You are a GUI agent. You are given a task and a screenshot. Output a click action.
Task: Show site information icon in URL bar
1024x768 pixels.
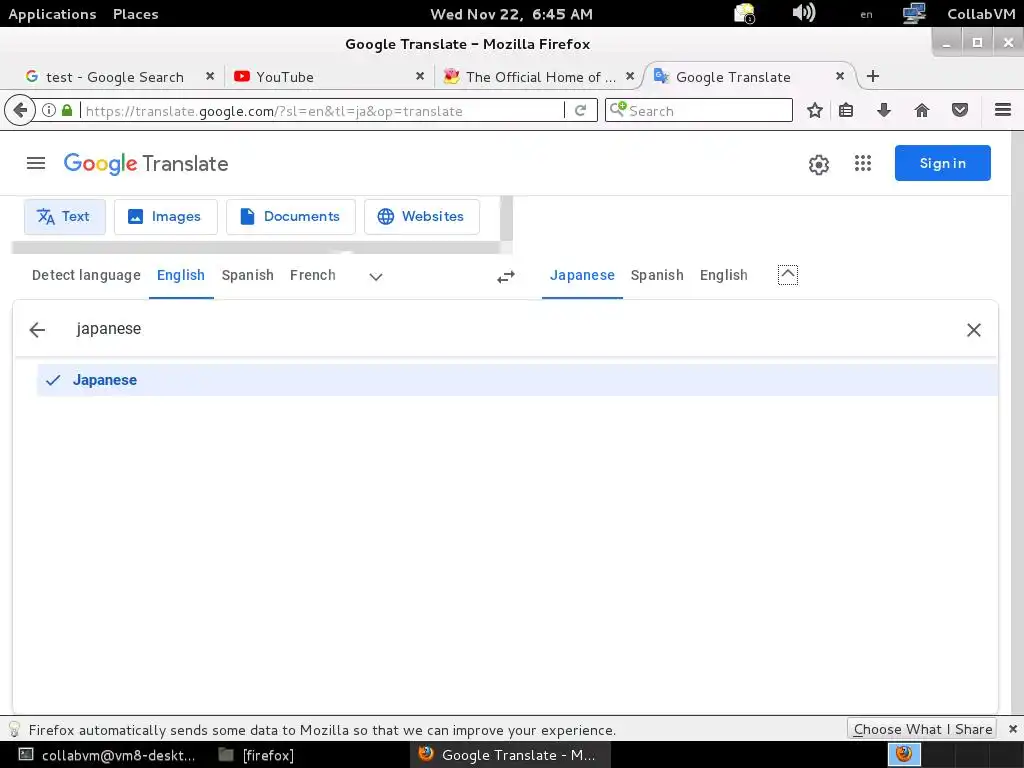click(49, 110)
